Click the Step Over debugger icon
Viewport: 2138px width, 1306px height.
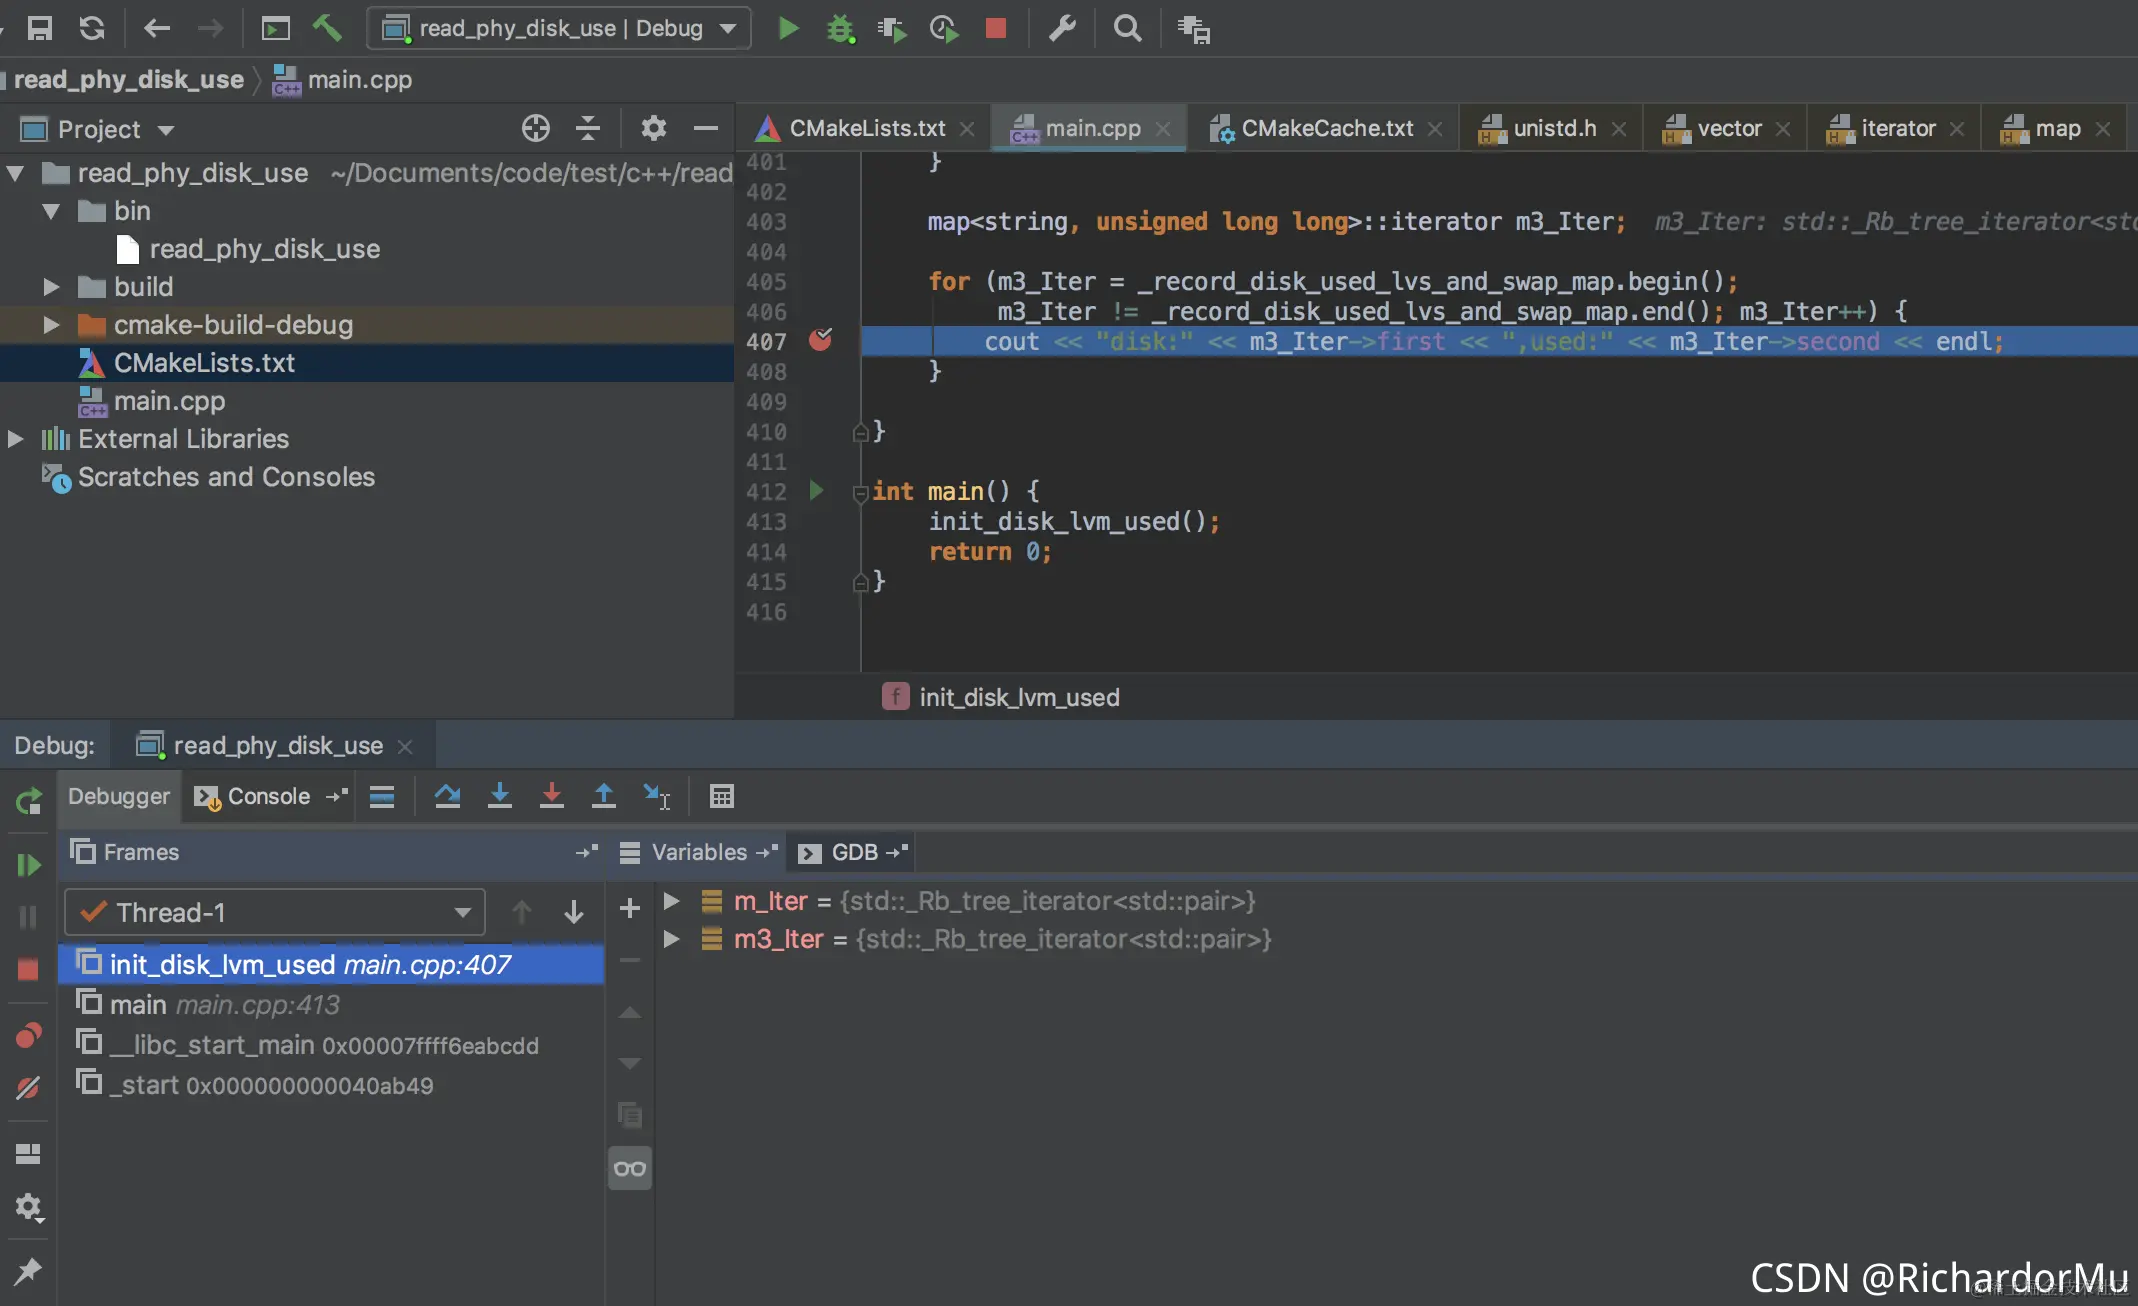447,796
